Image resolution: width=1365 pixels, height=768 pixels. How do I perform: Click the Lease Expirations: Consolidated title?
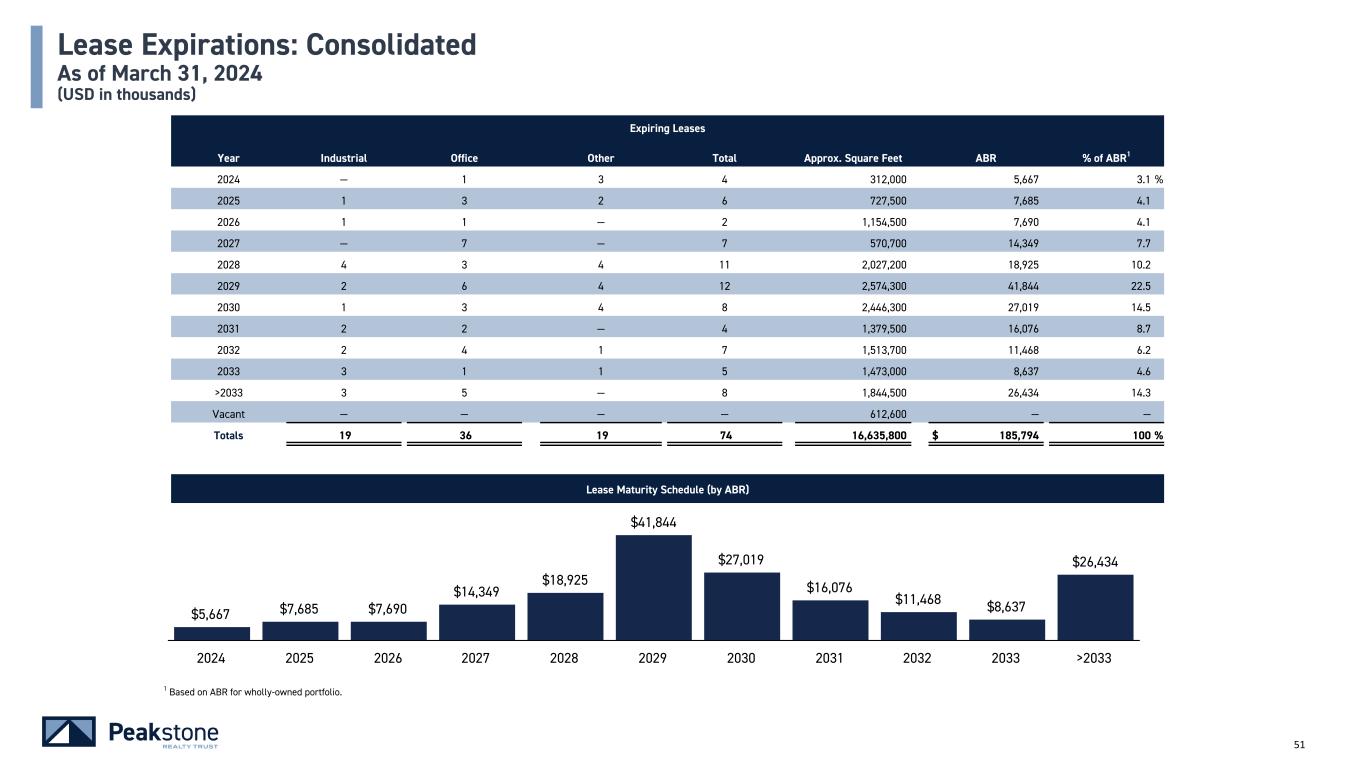[x=266, y=45]
